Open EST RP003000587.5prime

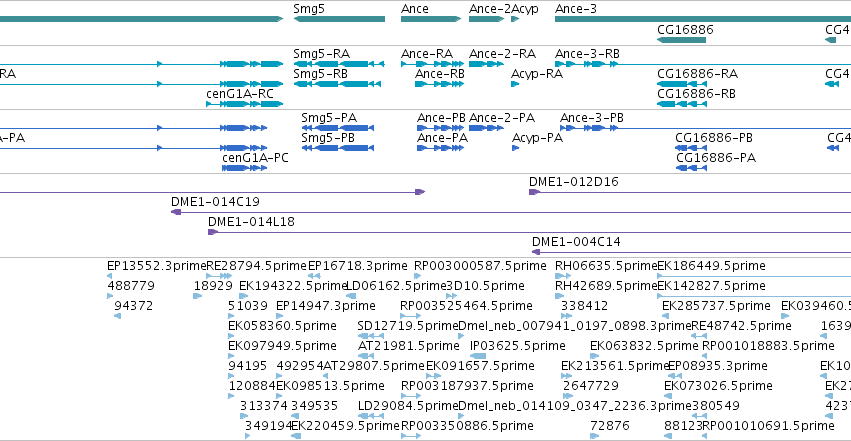[480, 266]
